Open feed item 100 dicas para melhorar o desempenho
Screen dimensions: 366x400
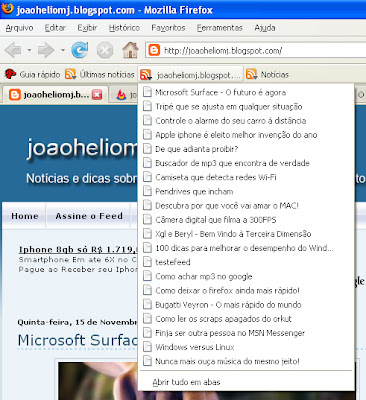(x=245, y=248)
